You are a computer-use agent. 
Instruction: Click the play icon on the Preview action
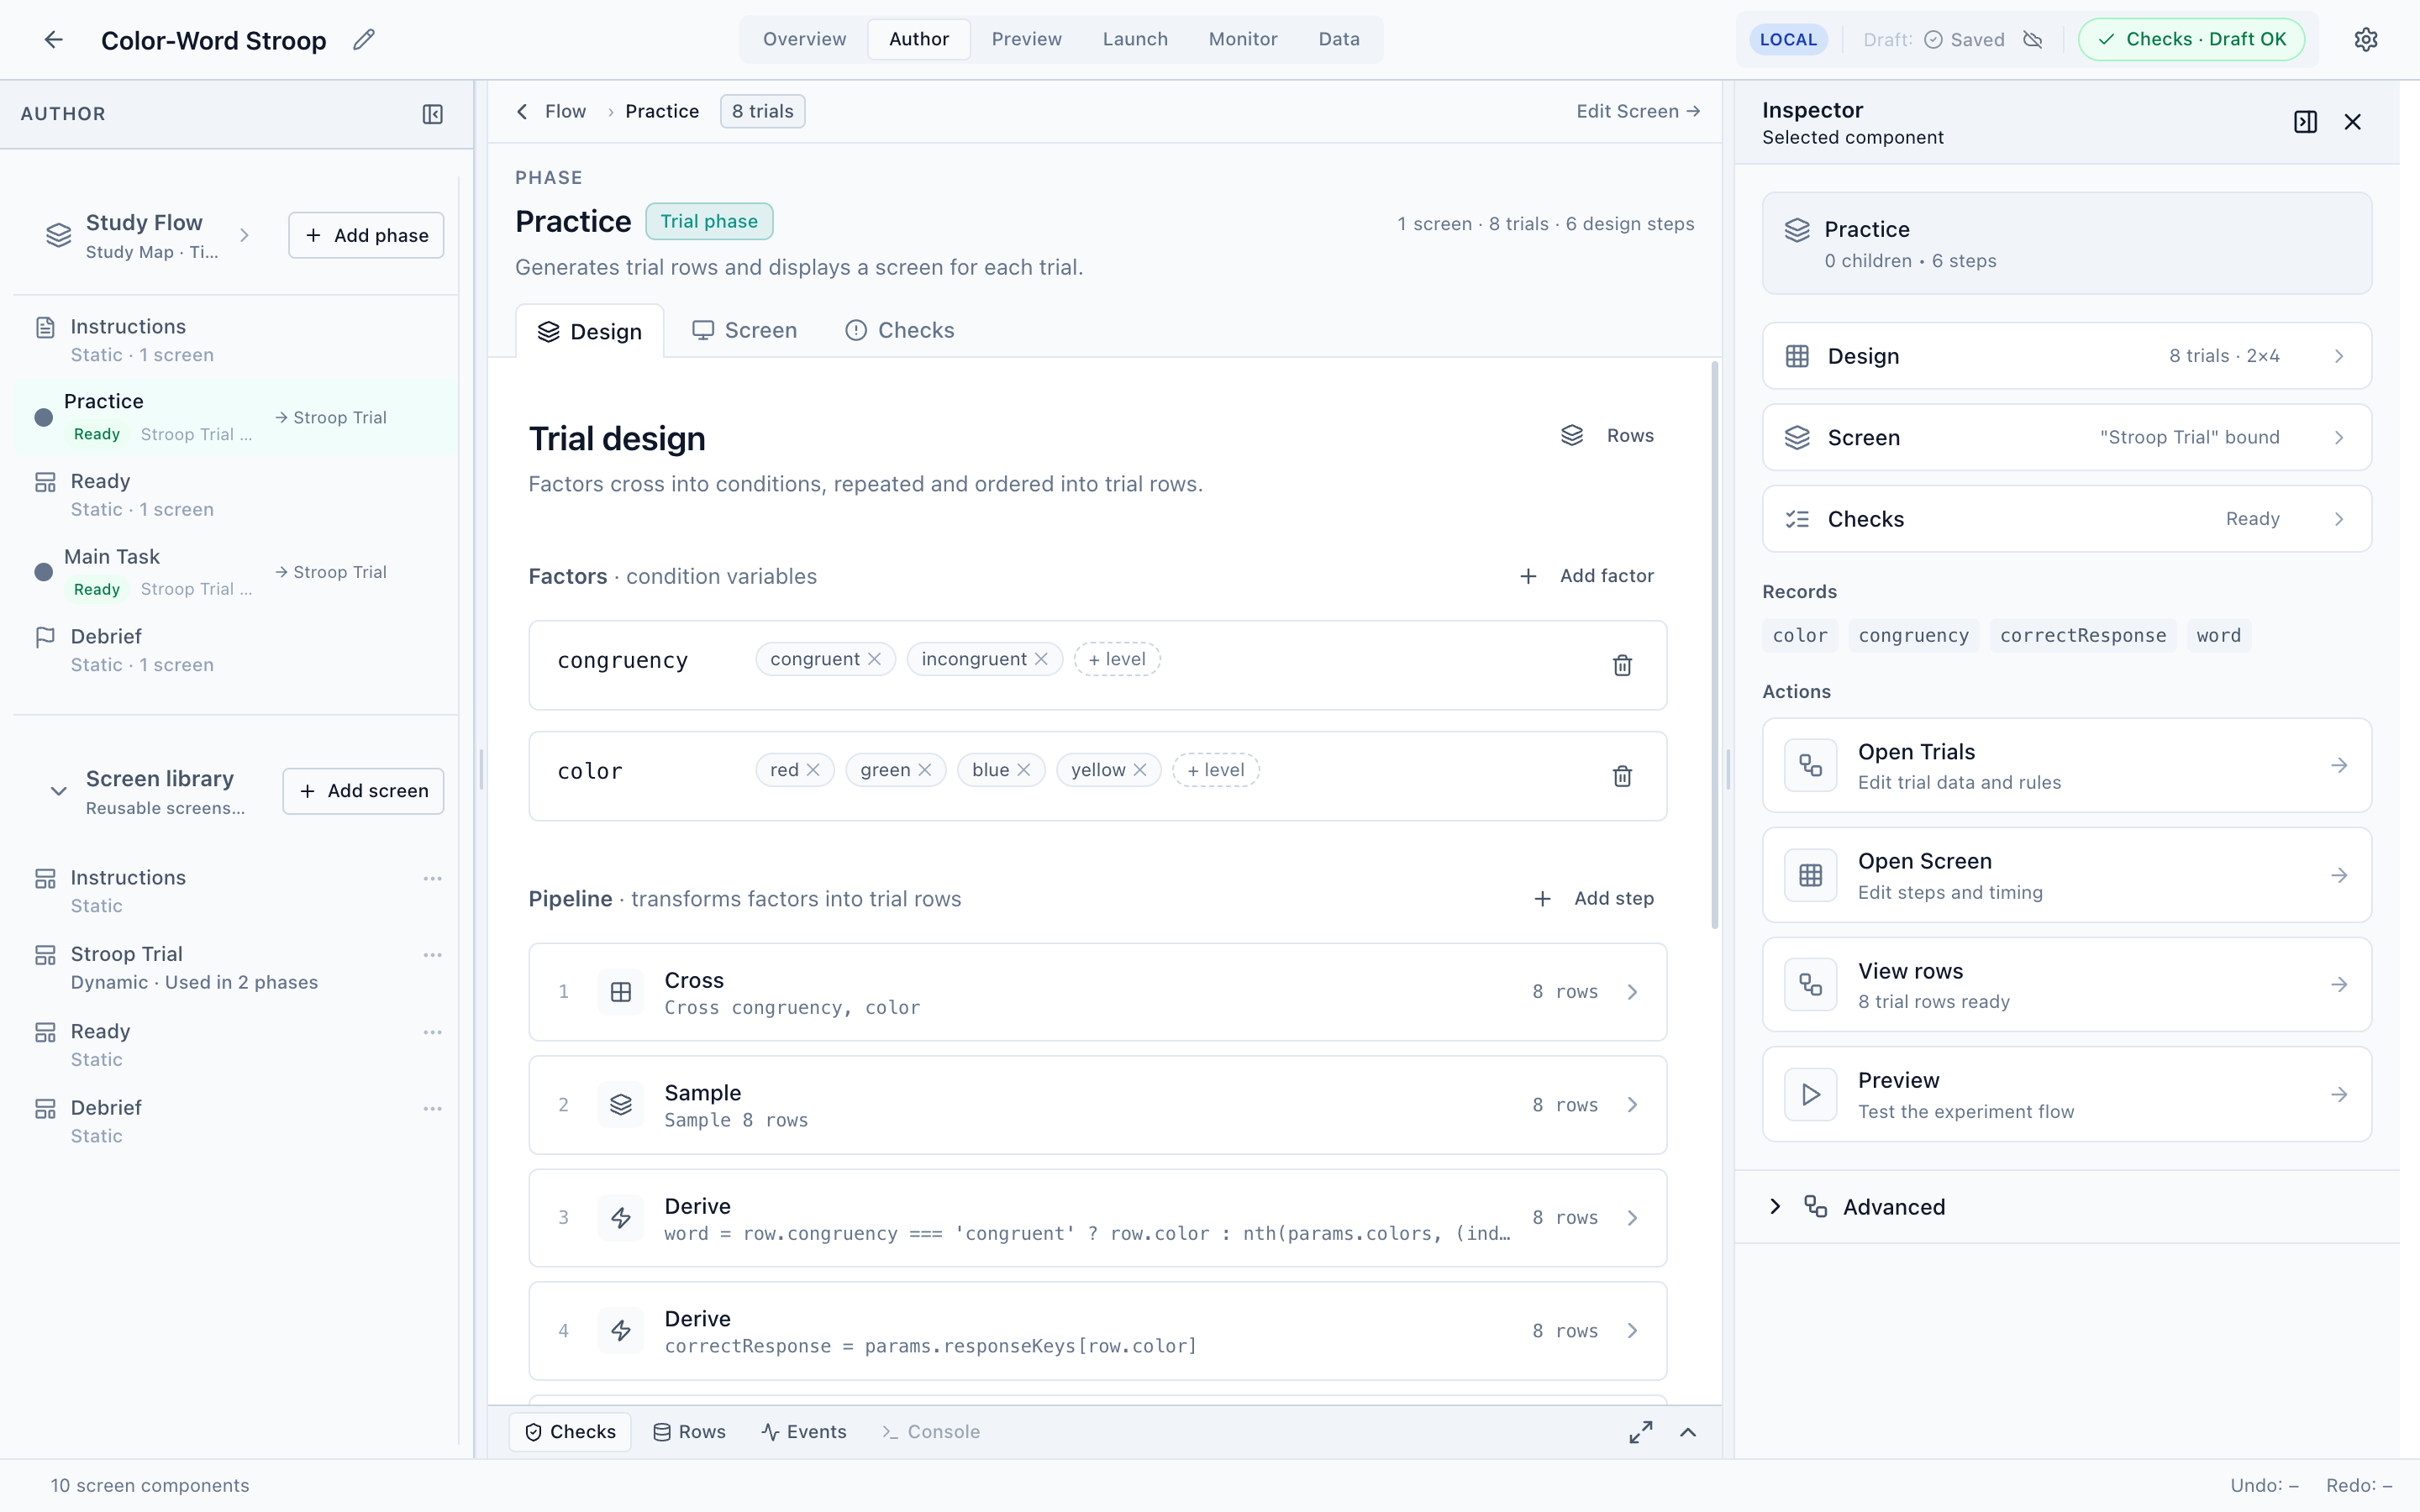[x=1811, y=1095]
